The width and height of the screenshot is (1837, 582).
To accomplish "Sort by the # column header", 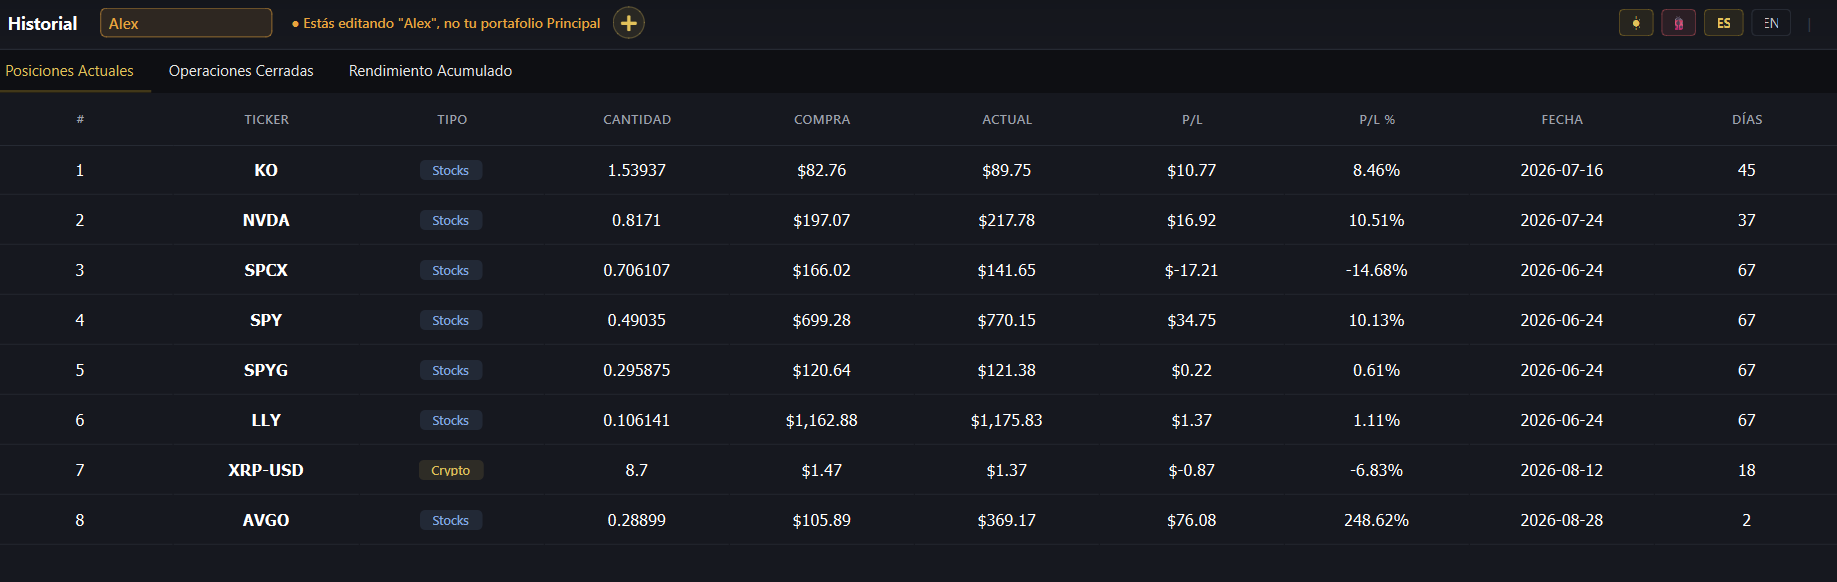I will point(80,119).
